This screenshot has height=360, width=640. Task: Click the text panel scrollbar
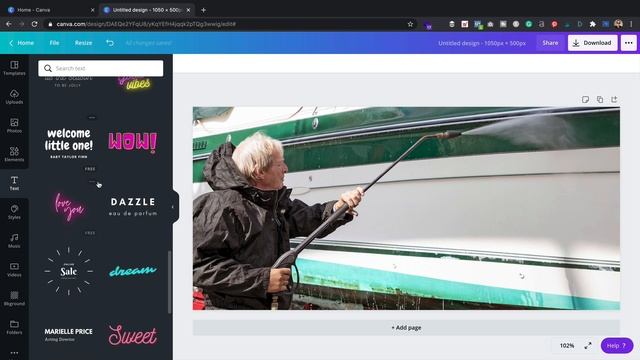[x=169, y=282]
